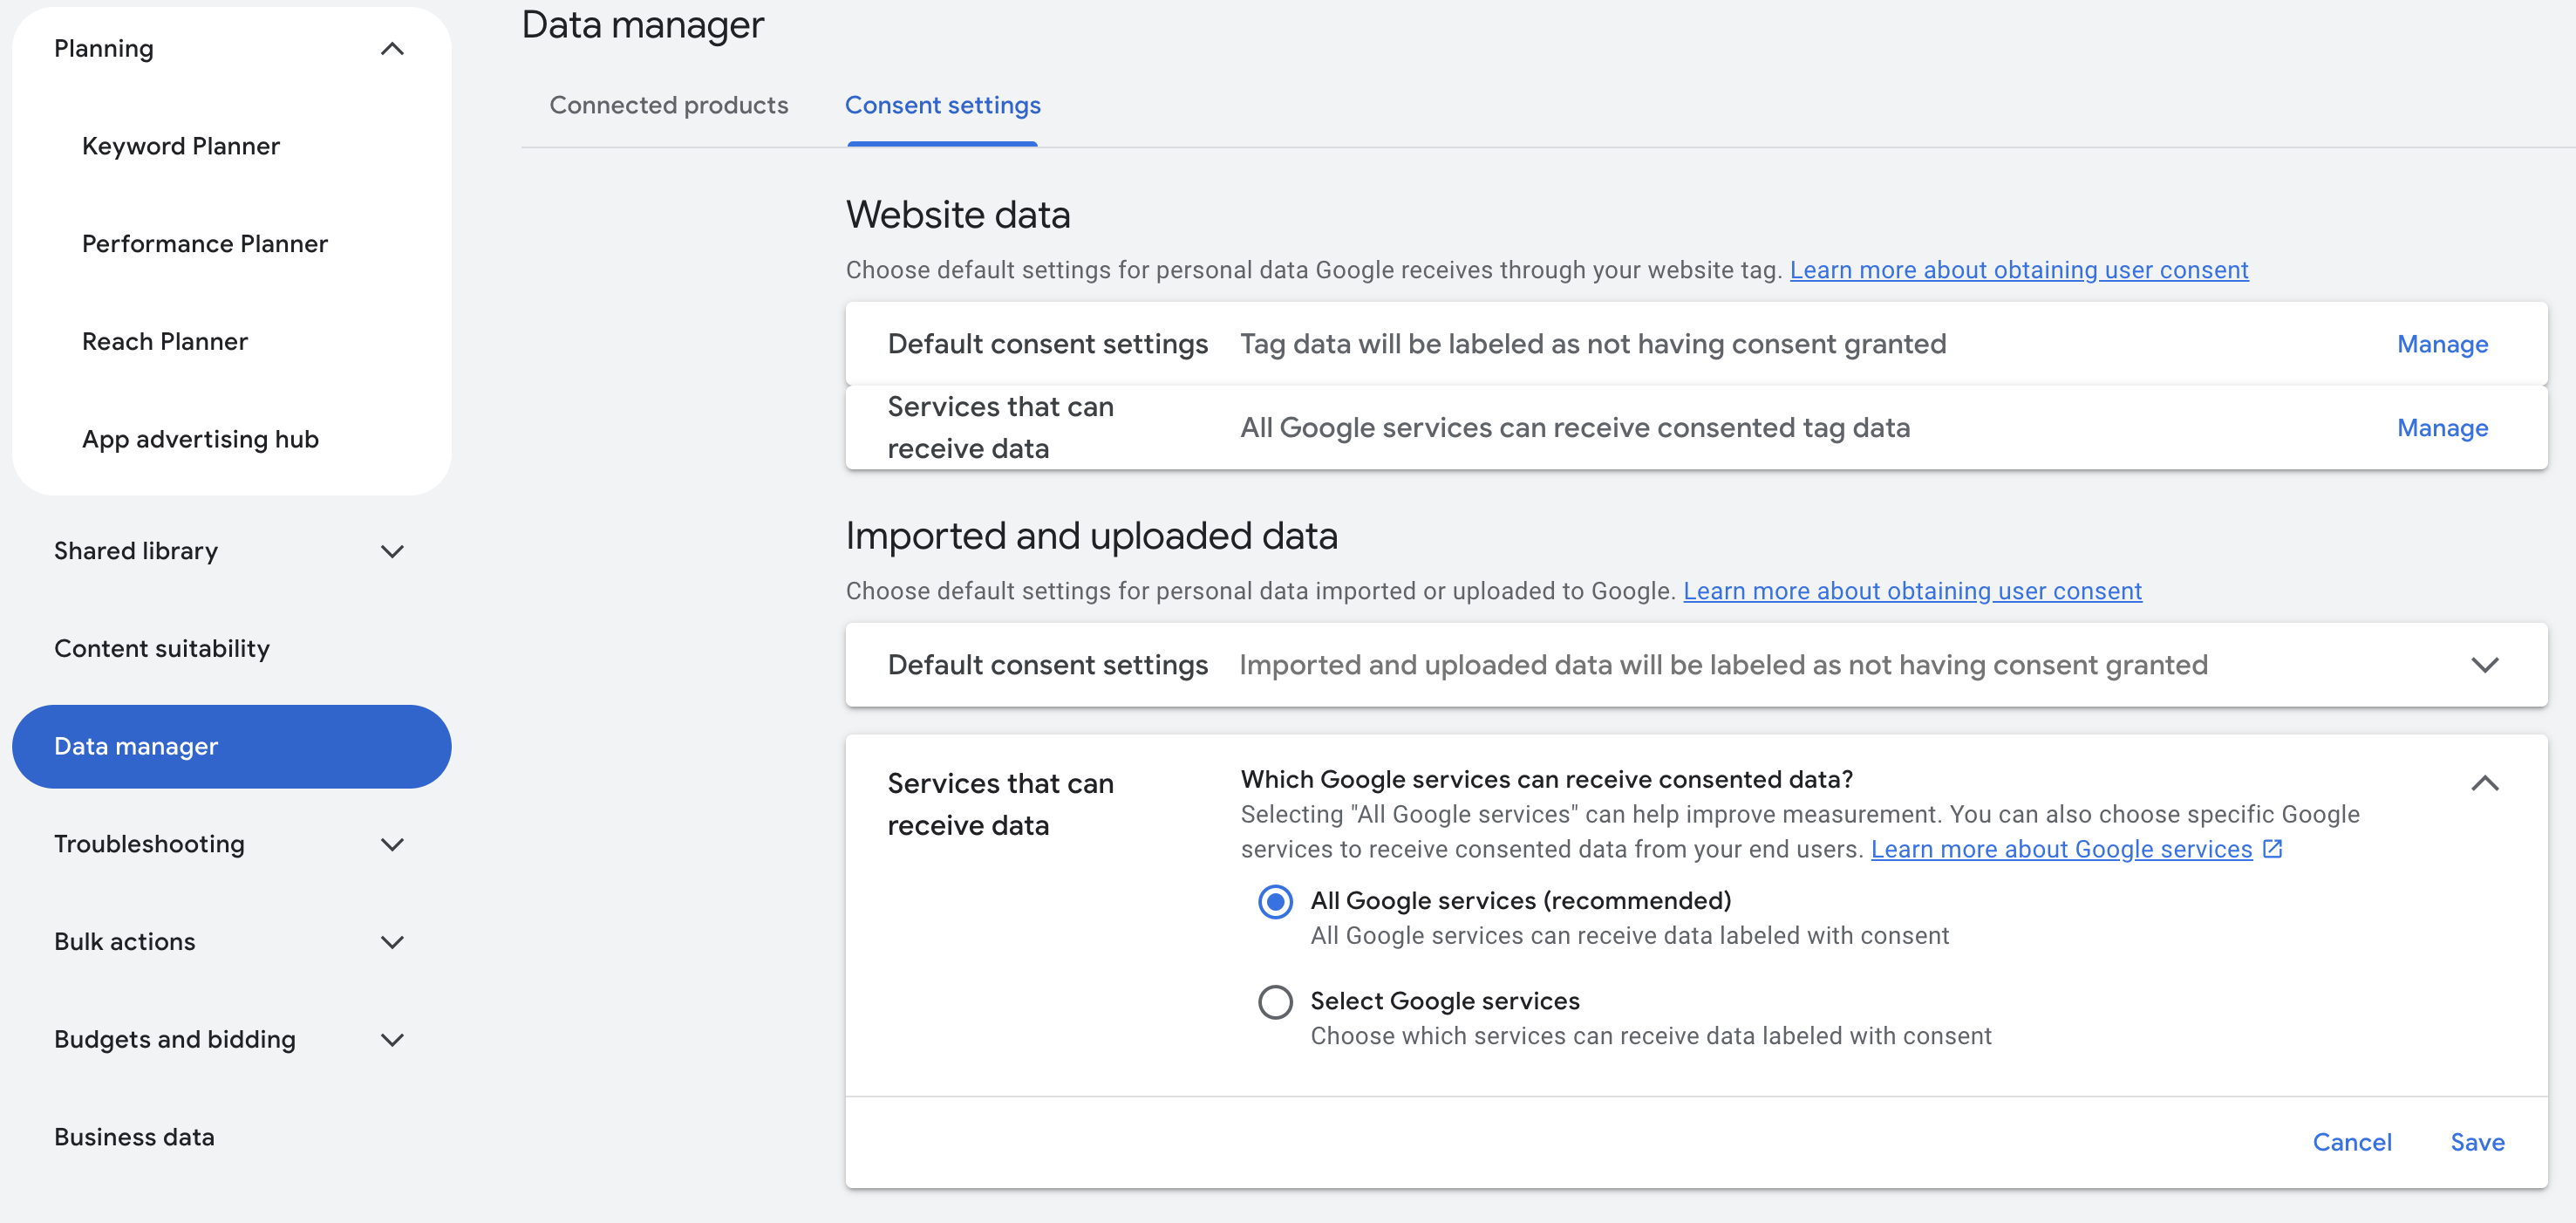Open Learn more about Google services link
Screen dimensions: 2576x1223
click(2061, 849)
